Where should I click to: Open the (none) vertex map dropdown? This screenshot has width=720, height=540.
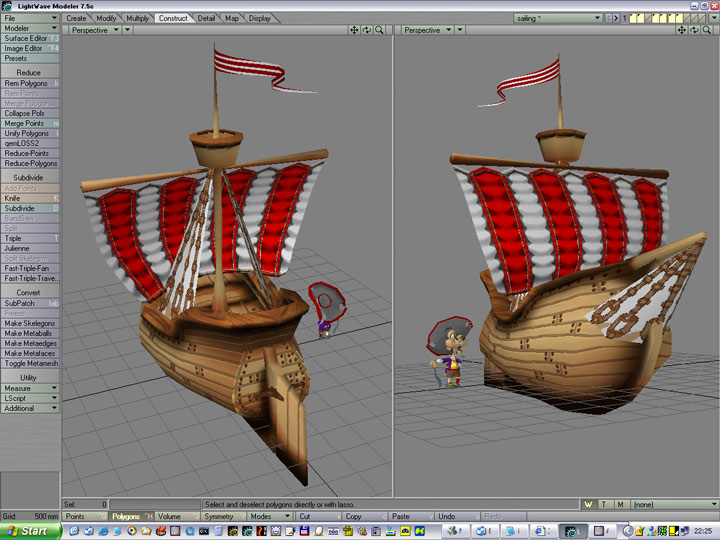click(675, 504)
